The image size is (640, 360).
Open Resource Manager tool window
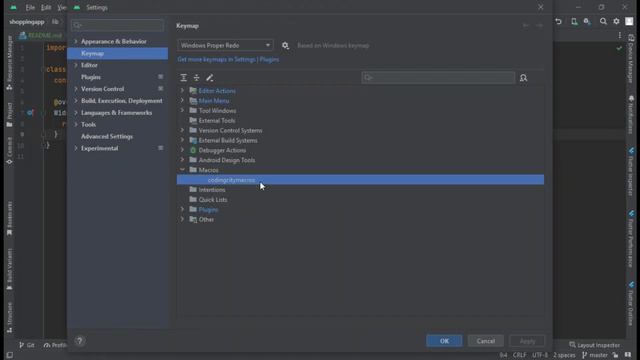(9, 62)
